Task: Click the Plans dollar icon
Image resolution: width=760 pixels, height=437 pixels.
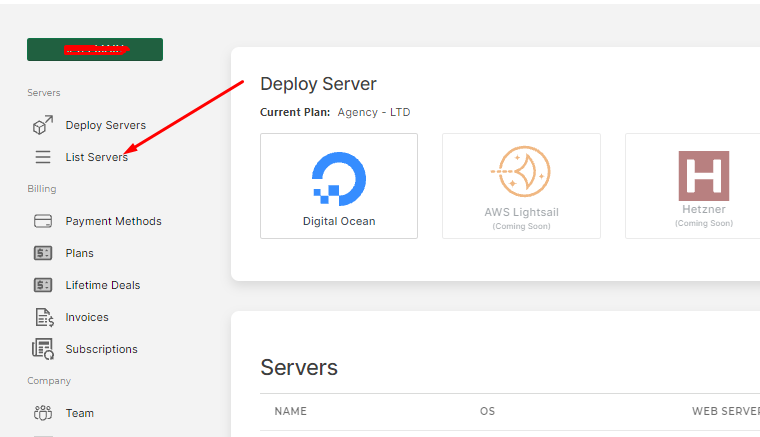Action: pyautogui.click(x=43, y=253)
